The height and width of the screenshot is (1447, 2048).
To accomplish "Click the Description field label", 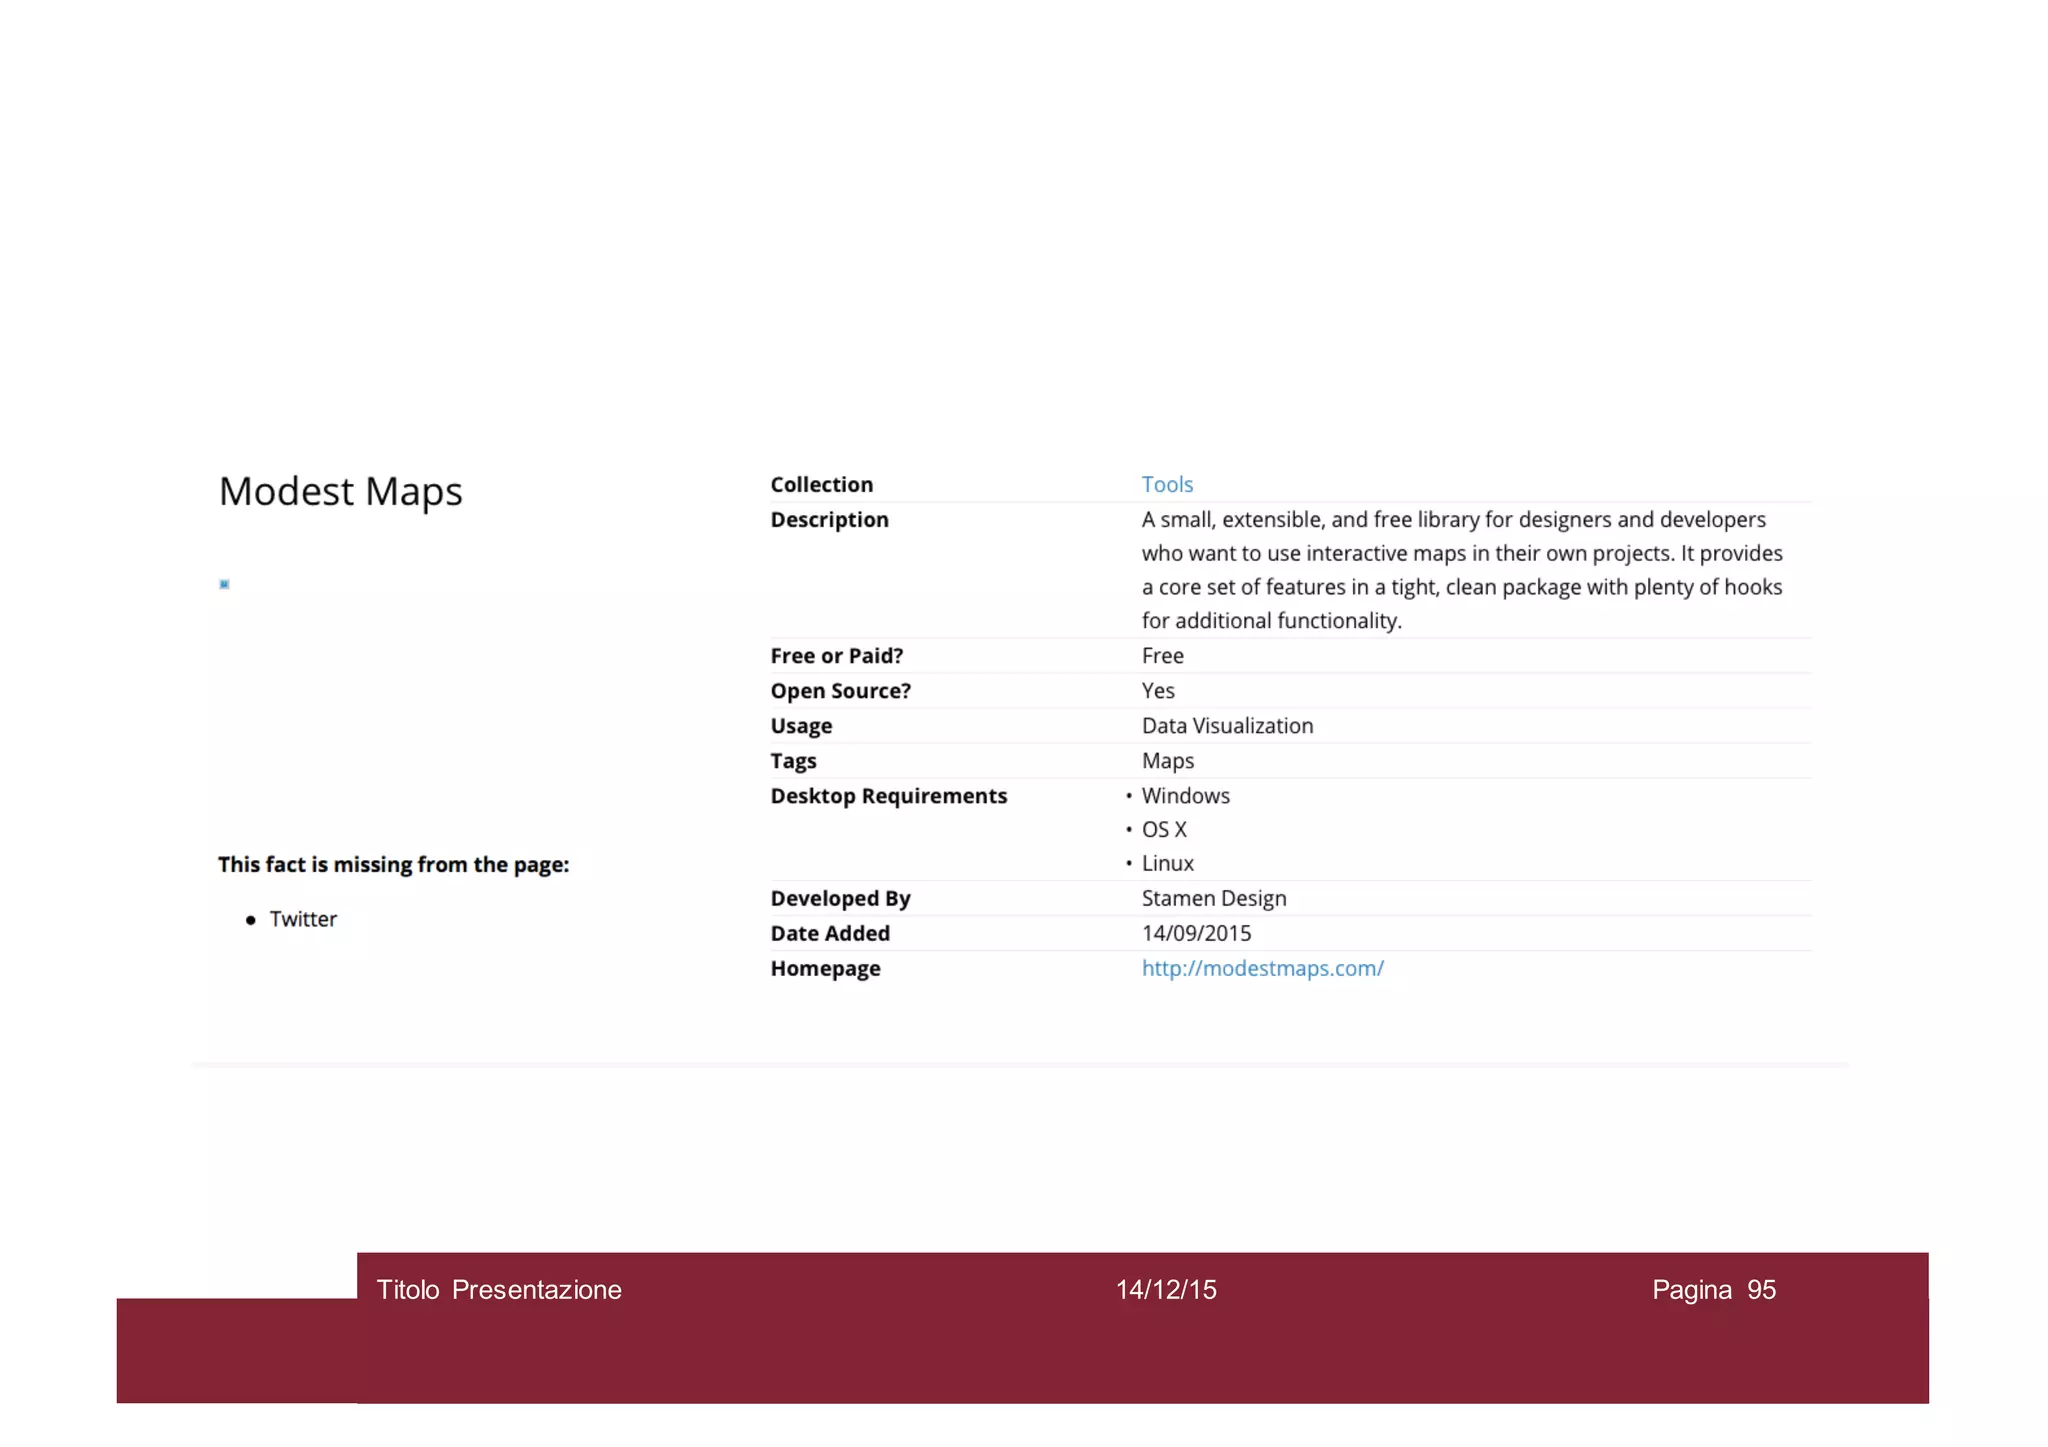I will [x=829, y=520].
